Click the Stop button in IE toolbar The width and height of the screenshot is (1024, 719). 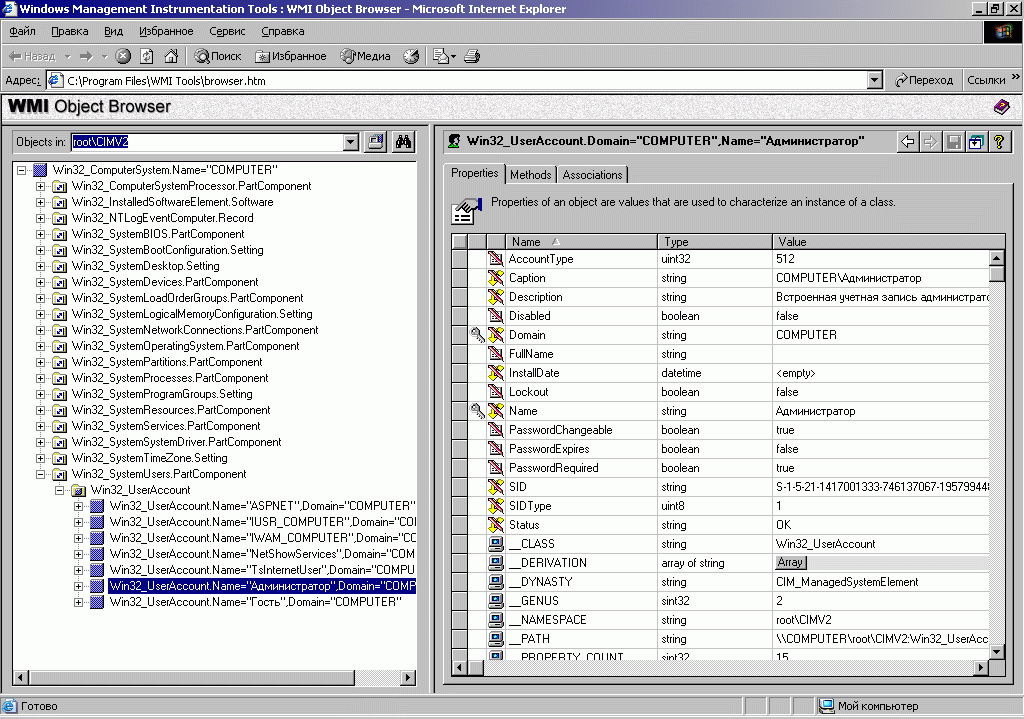(123, 56)
